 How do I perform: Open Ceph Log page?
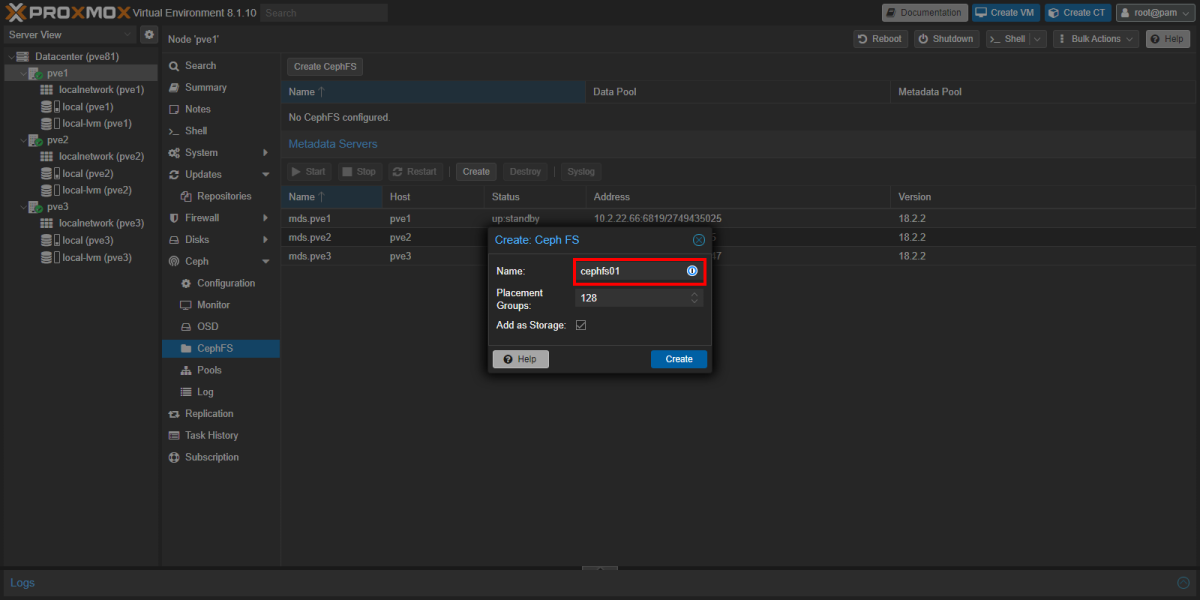220,392
